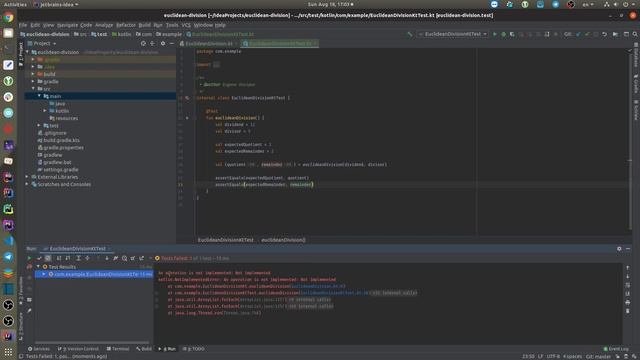Clear console with trash icon
This screenshot has width=640, height=360.
click(x=627, y=311)
